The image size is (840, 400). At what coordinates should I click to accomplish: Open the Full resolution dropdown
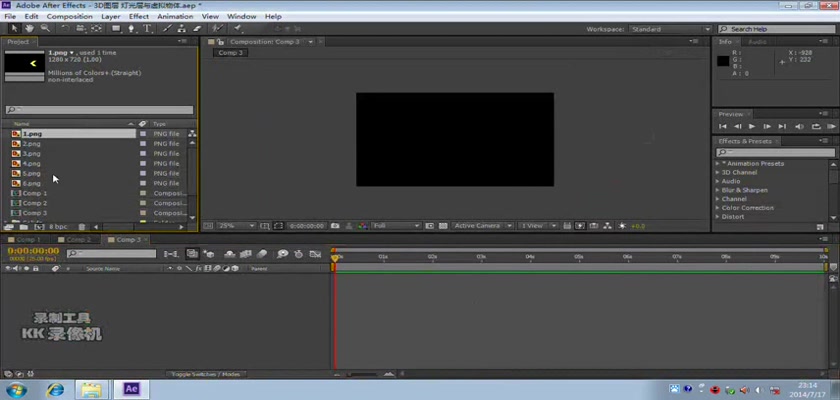(396, 226)
